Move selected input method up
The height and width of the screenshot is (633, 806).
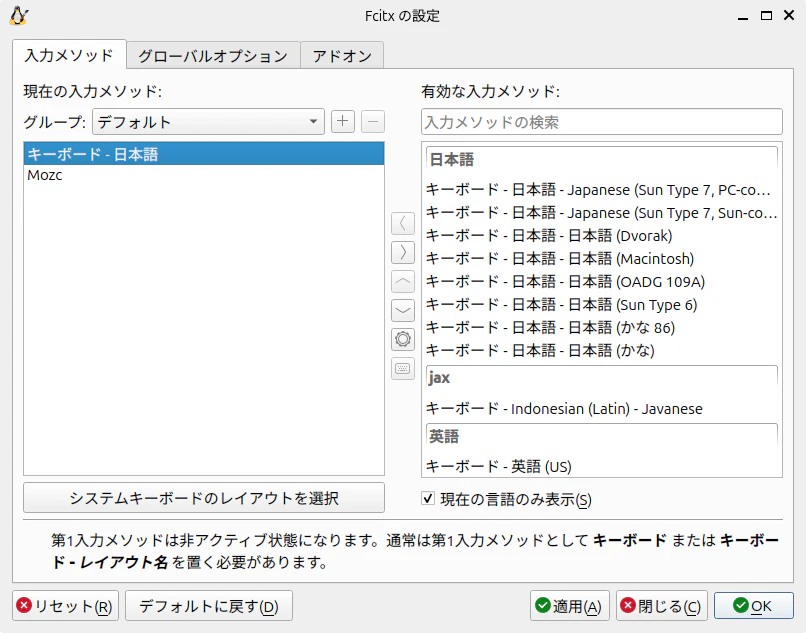[x=402, y=281]
